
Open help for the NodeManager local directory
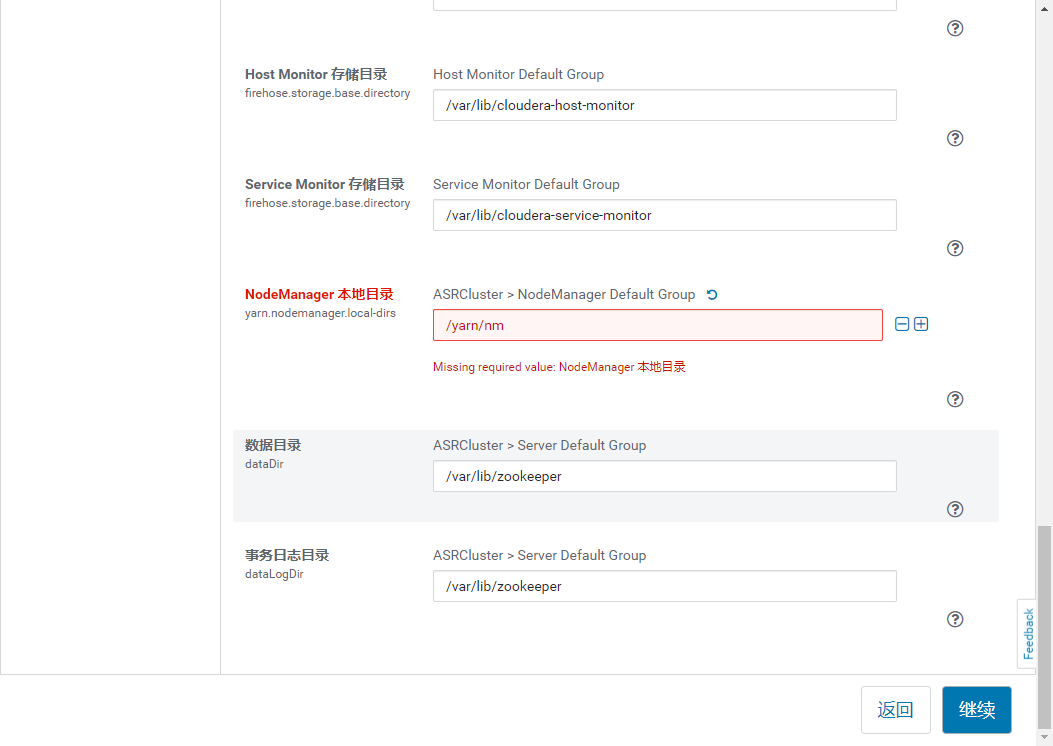point(954,400)
